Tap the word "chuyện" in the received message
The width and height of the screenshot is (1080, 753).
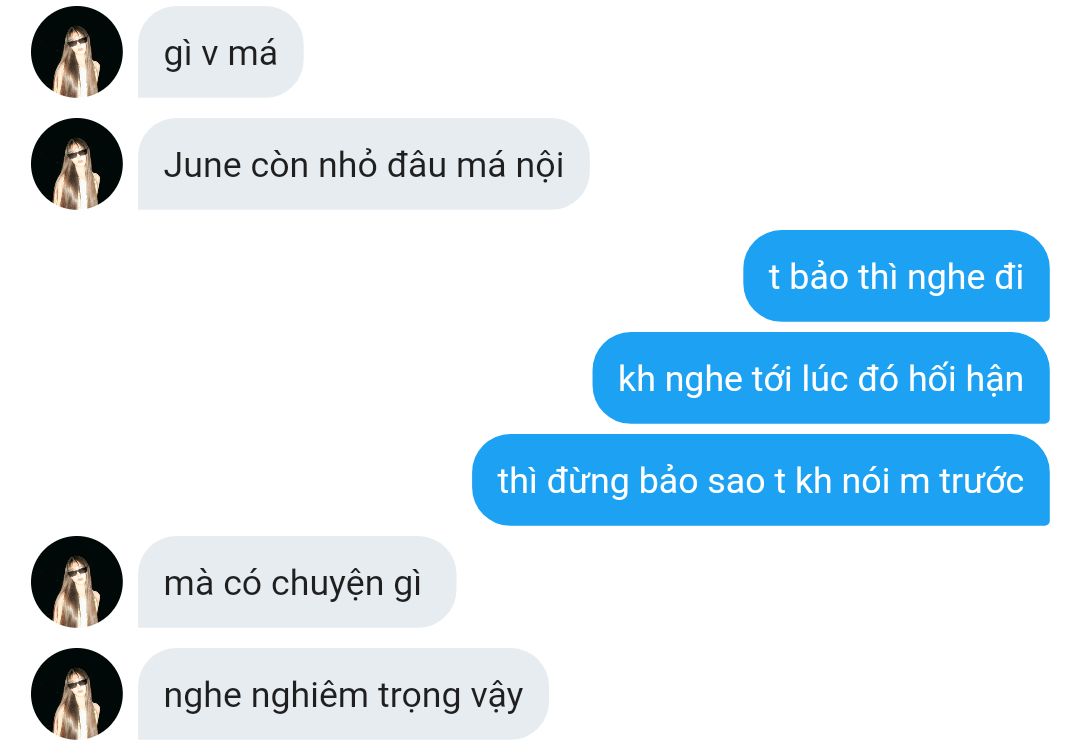[327, 584]
